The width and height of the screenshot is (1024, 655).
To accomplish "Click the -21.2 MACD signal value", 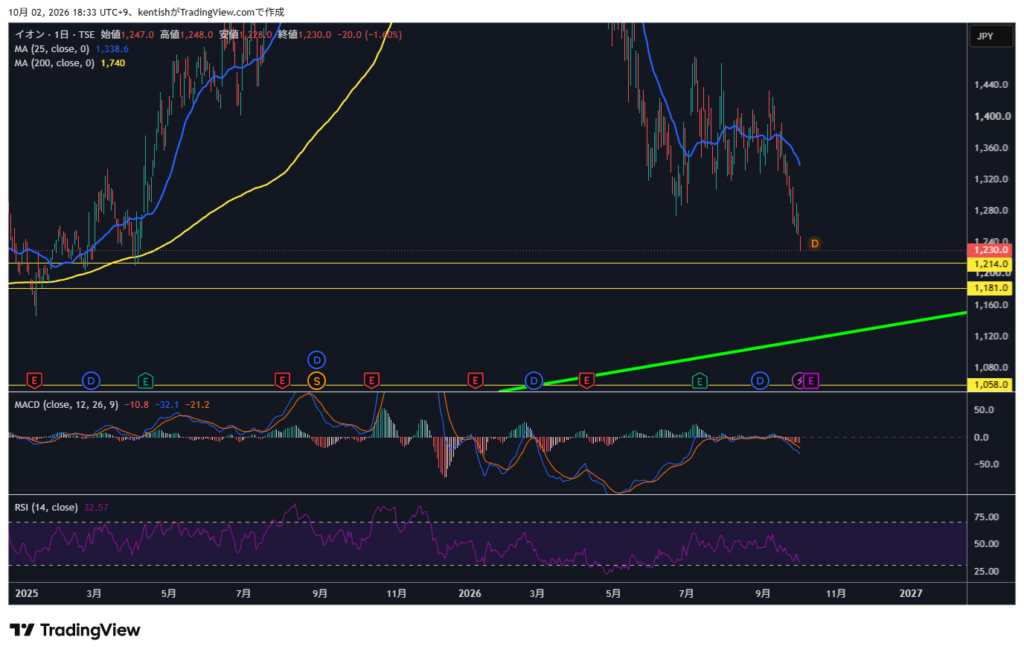I will pyautogui.click(x=197, y=405).
